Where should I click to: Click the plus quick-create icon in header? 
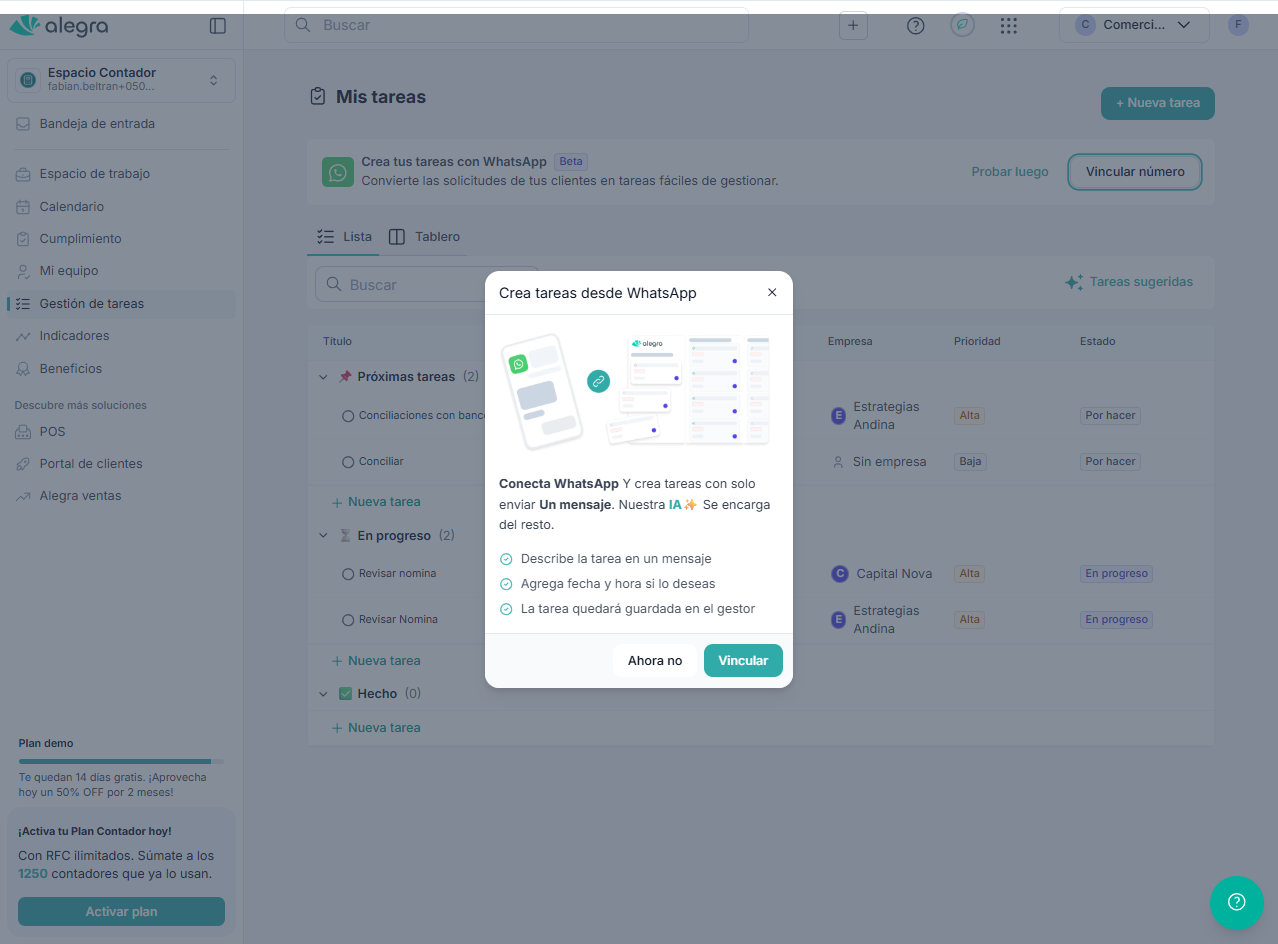852,26
